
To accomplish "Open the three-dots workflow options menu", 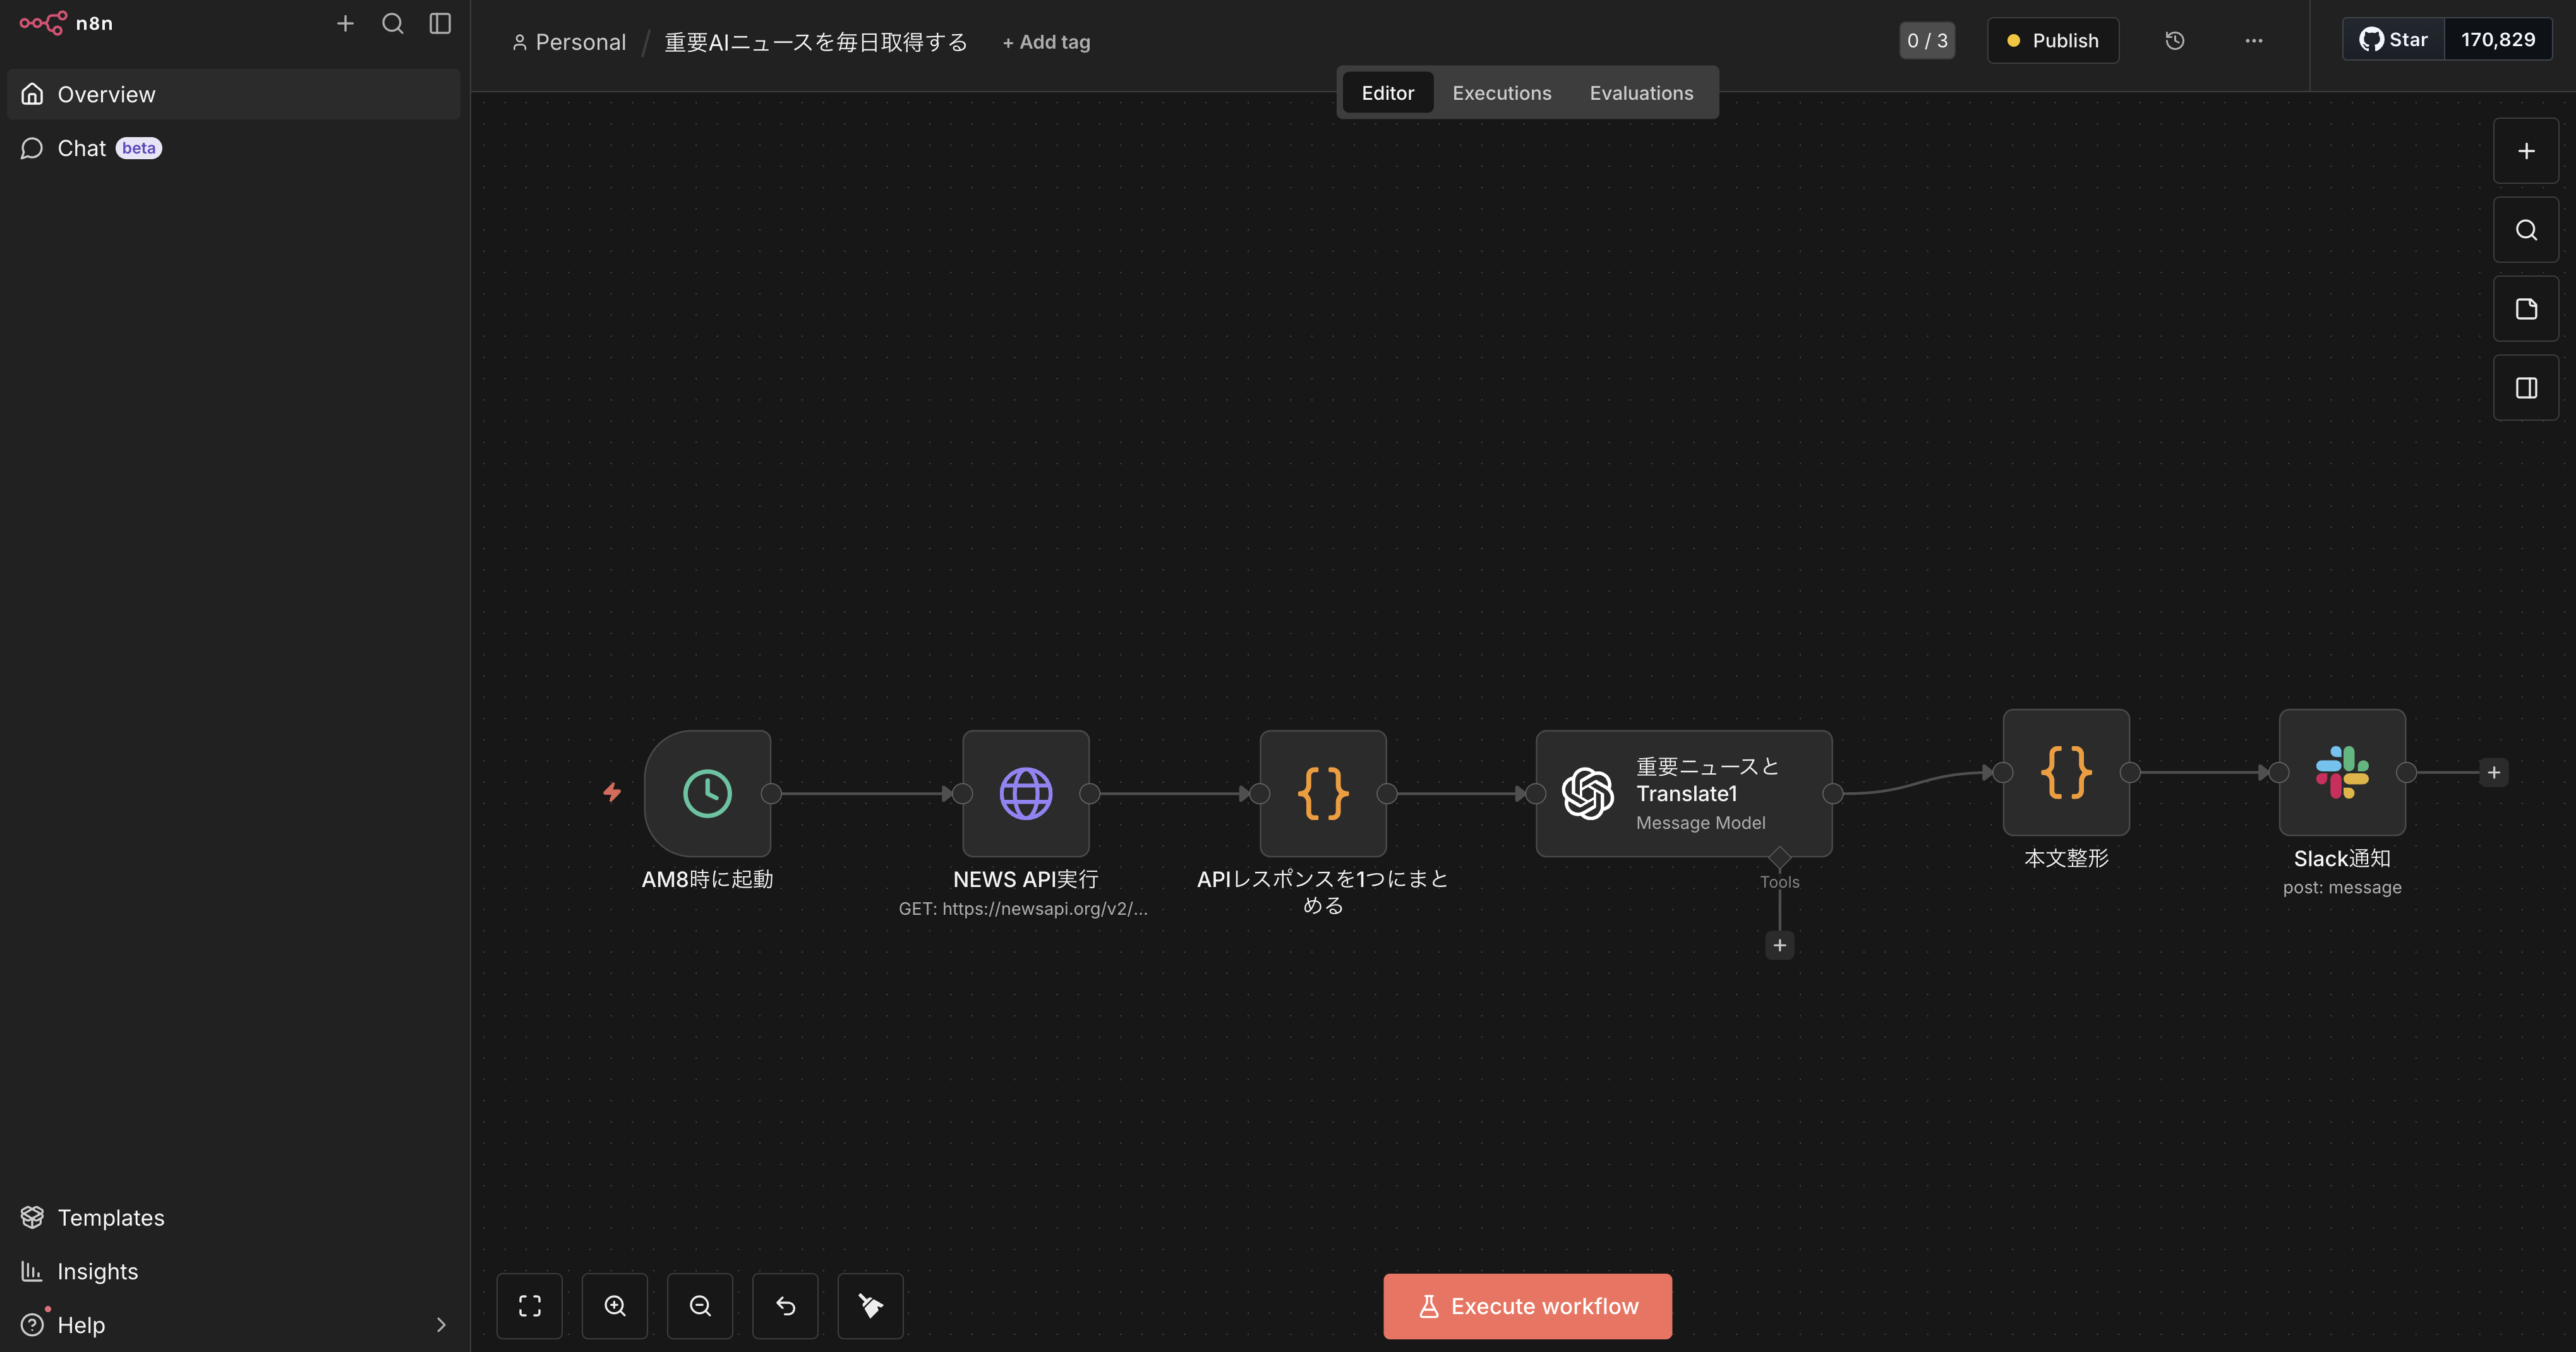I will coord(2253,41).
